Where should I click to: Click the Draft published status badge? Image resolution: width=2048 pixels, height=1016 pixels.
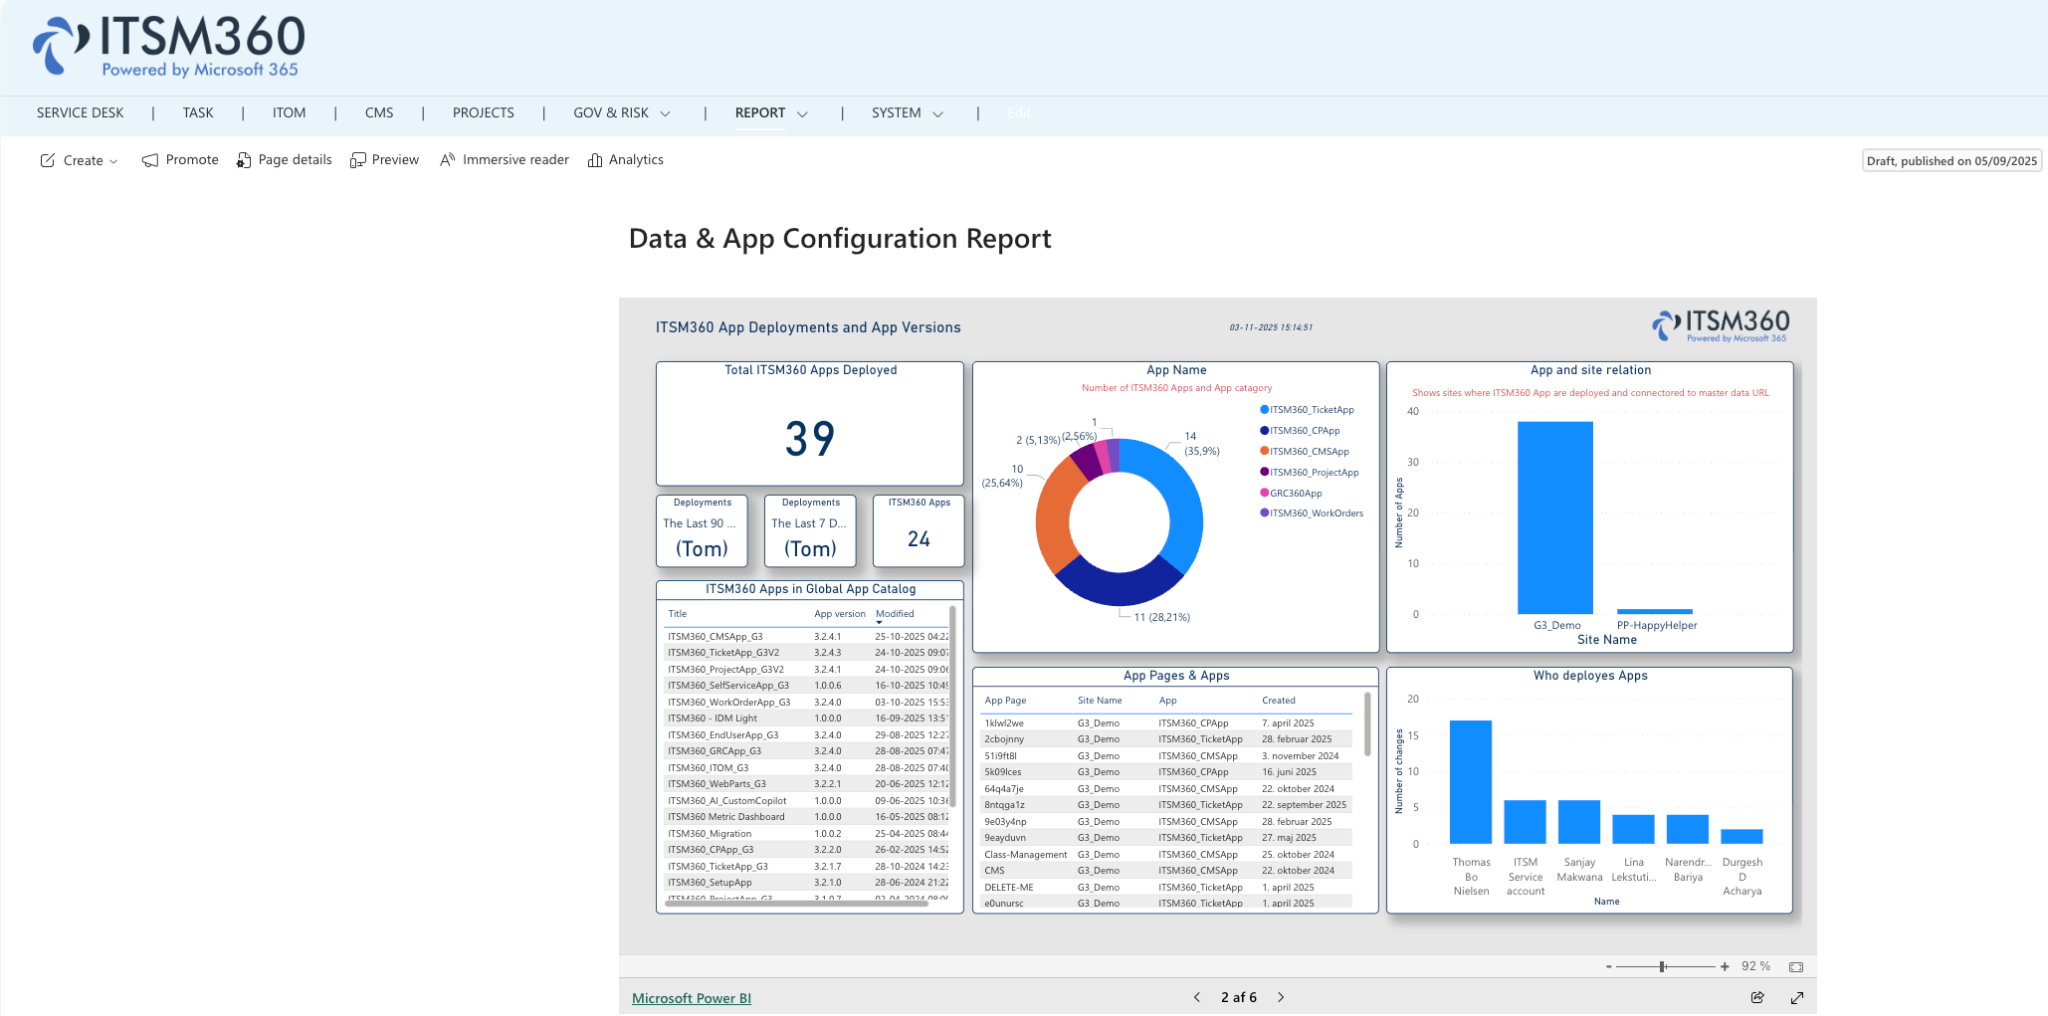point(1951,161)
